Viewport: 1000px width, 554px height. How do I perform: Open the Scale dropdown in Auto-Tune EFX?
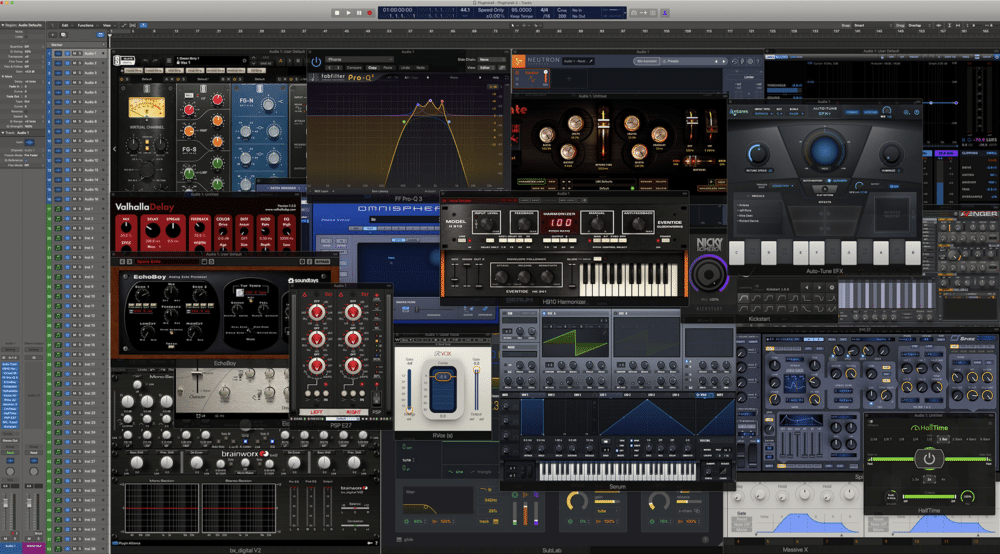[x=793, y=112]
